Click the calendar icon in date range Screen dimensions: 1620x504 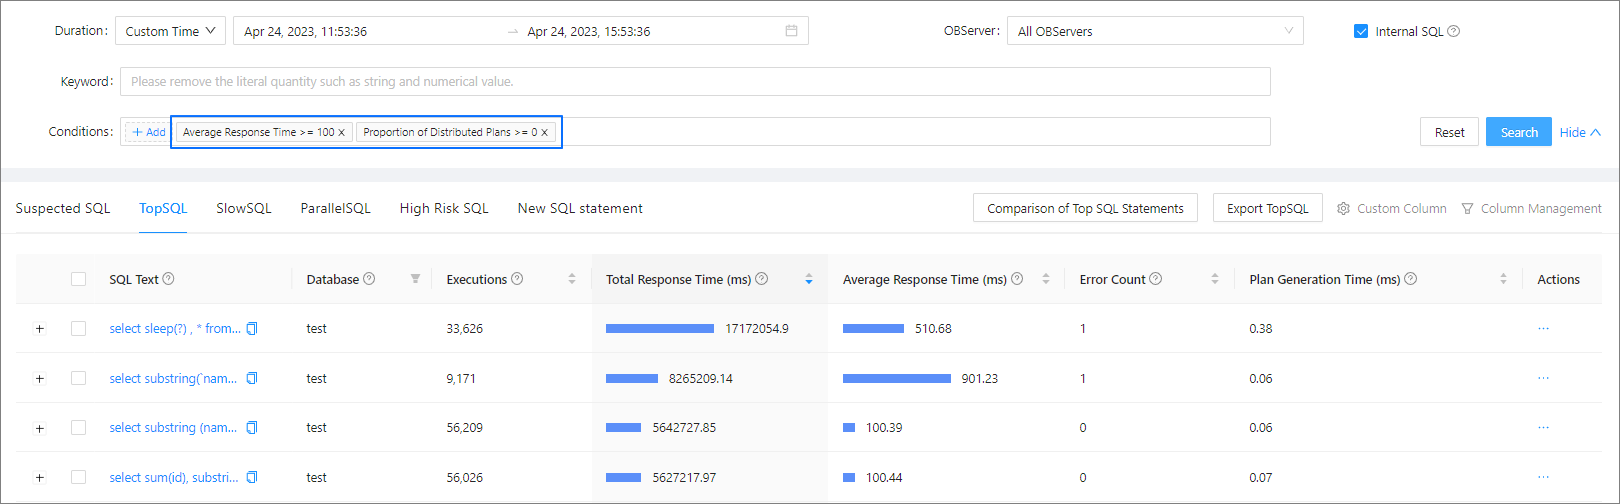tap(791, 31)
